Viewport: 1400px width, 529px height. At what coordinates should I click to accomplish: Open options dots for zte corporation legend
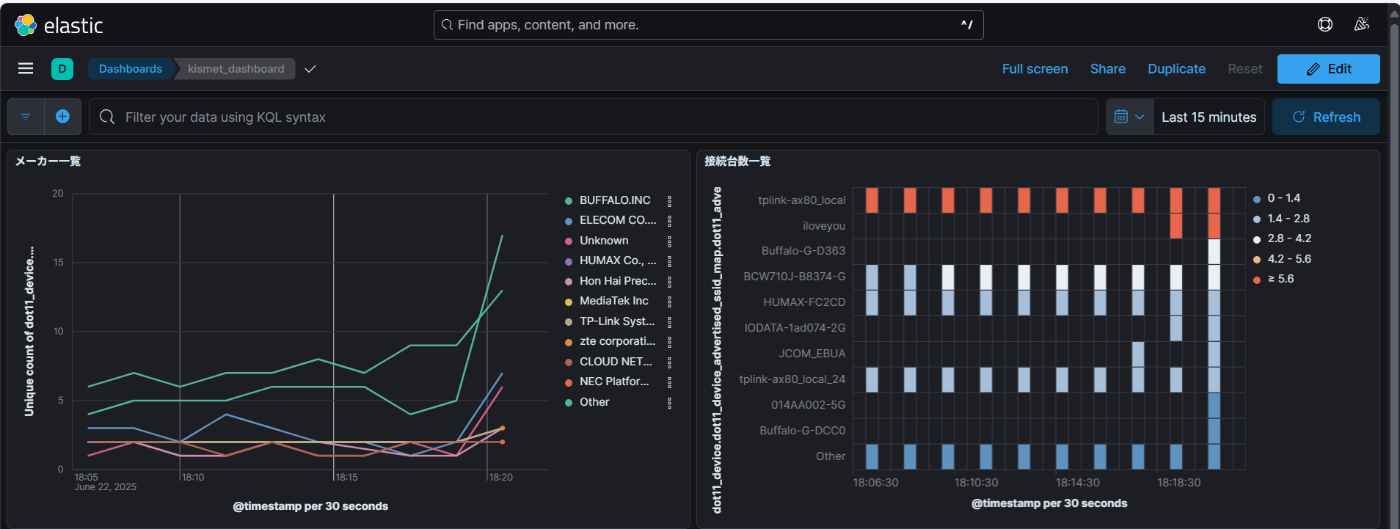670,341
